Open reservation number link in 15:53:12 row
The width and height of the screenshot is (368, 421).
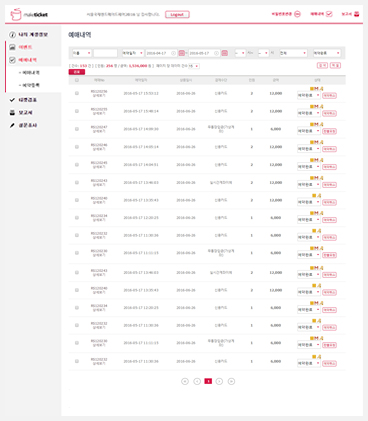click(x=99, y=91)
